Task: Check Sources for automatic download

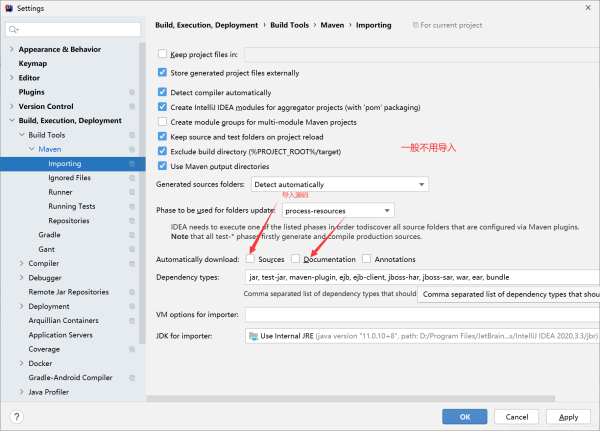Action: (250, 259)
